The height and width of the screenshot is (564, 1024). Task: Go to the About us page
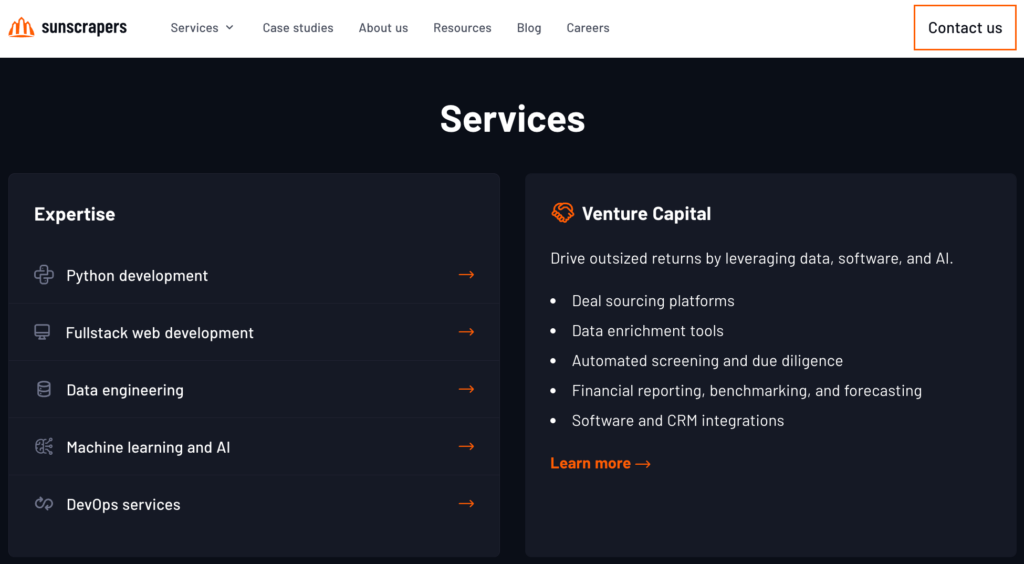pos(383,27)
